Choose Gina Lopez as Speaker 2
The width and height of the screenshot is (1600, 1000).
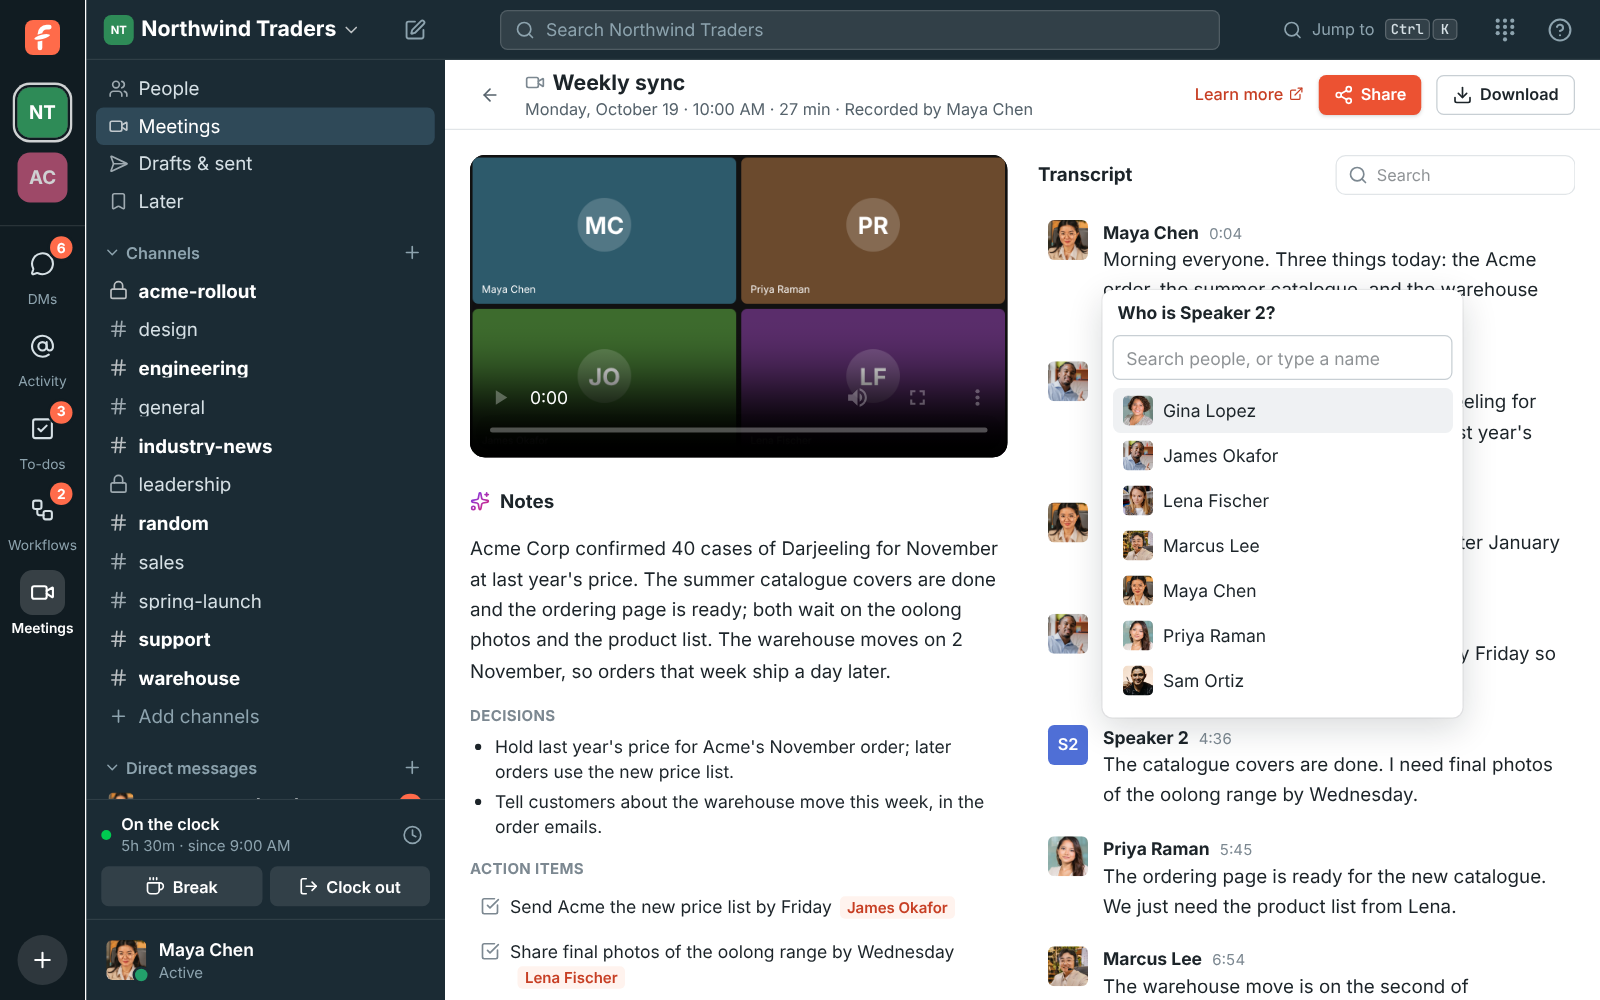pos(1282,411)
